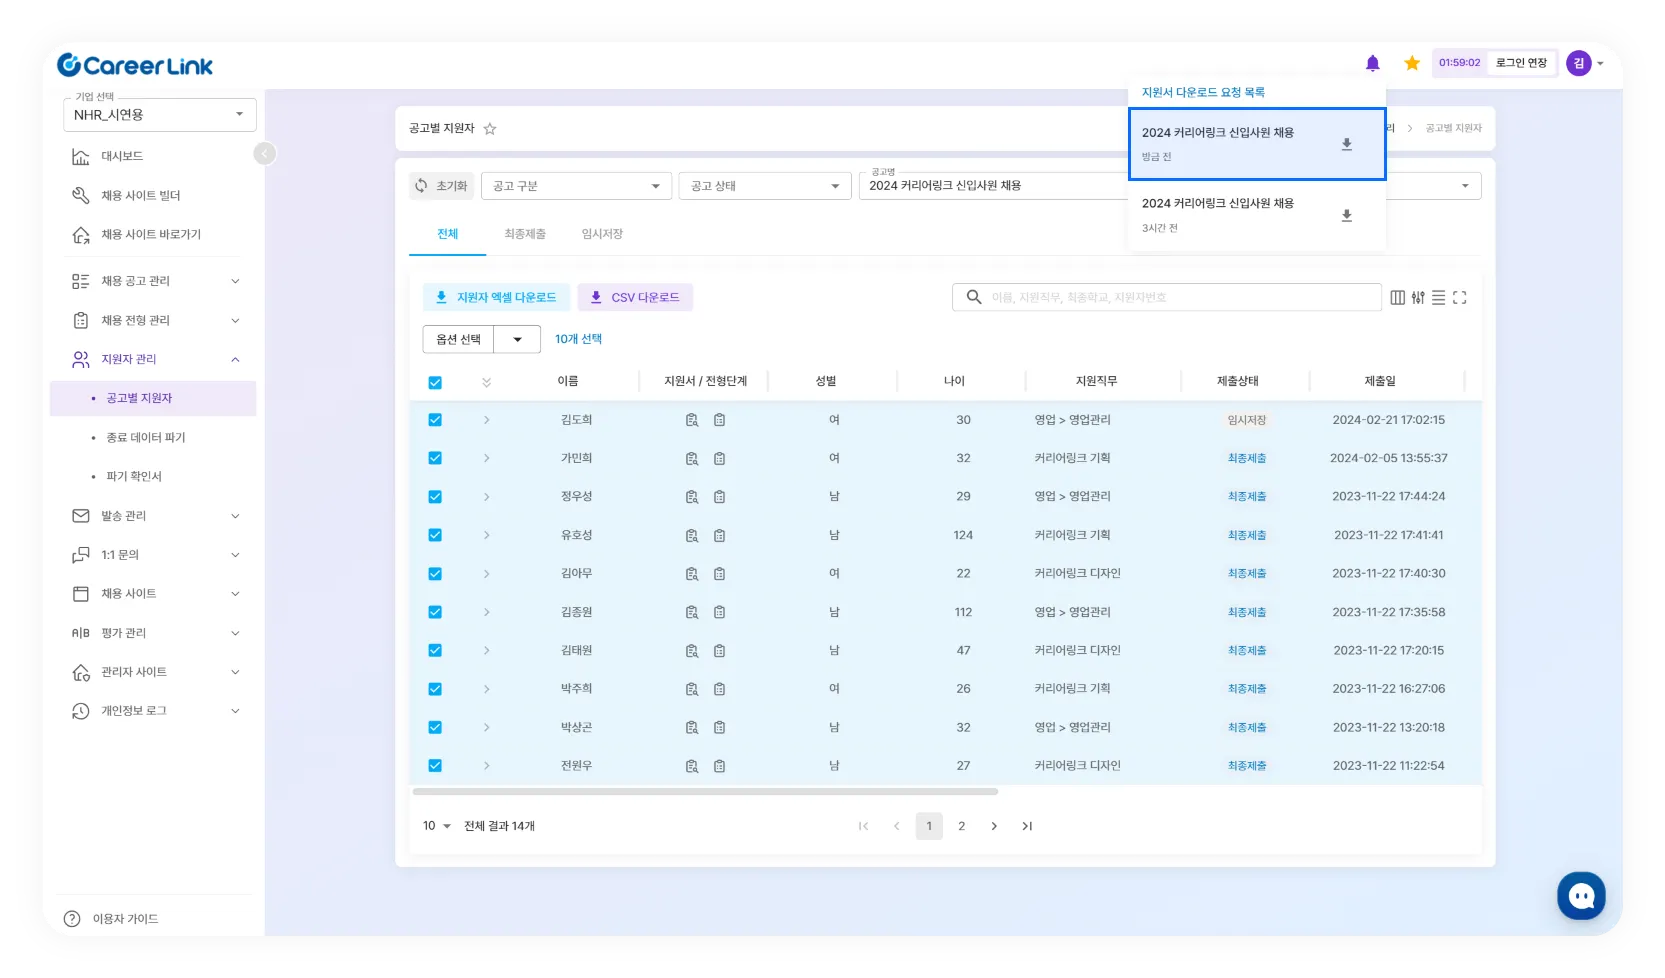The height and width of the screenshot is (978, 1665).
Task: Switch to the 임시저장 tab
Action: 602,234
